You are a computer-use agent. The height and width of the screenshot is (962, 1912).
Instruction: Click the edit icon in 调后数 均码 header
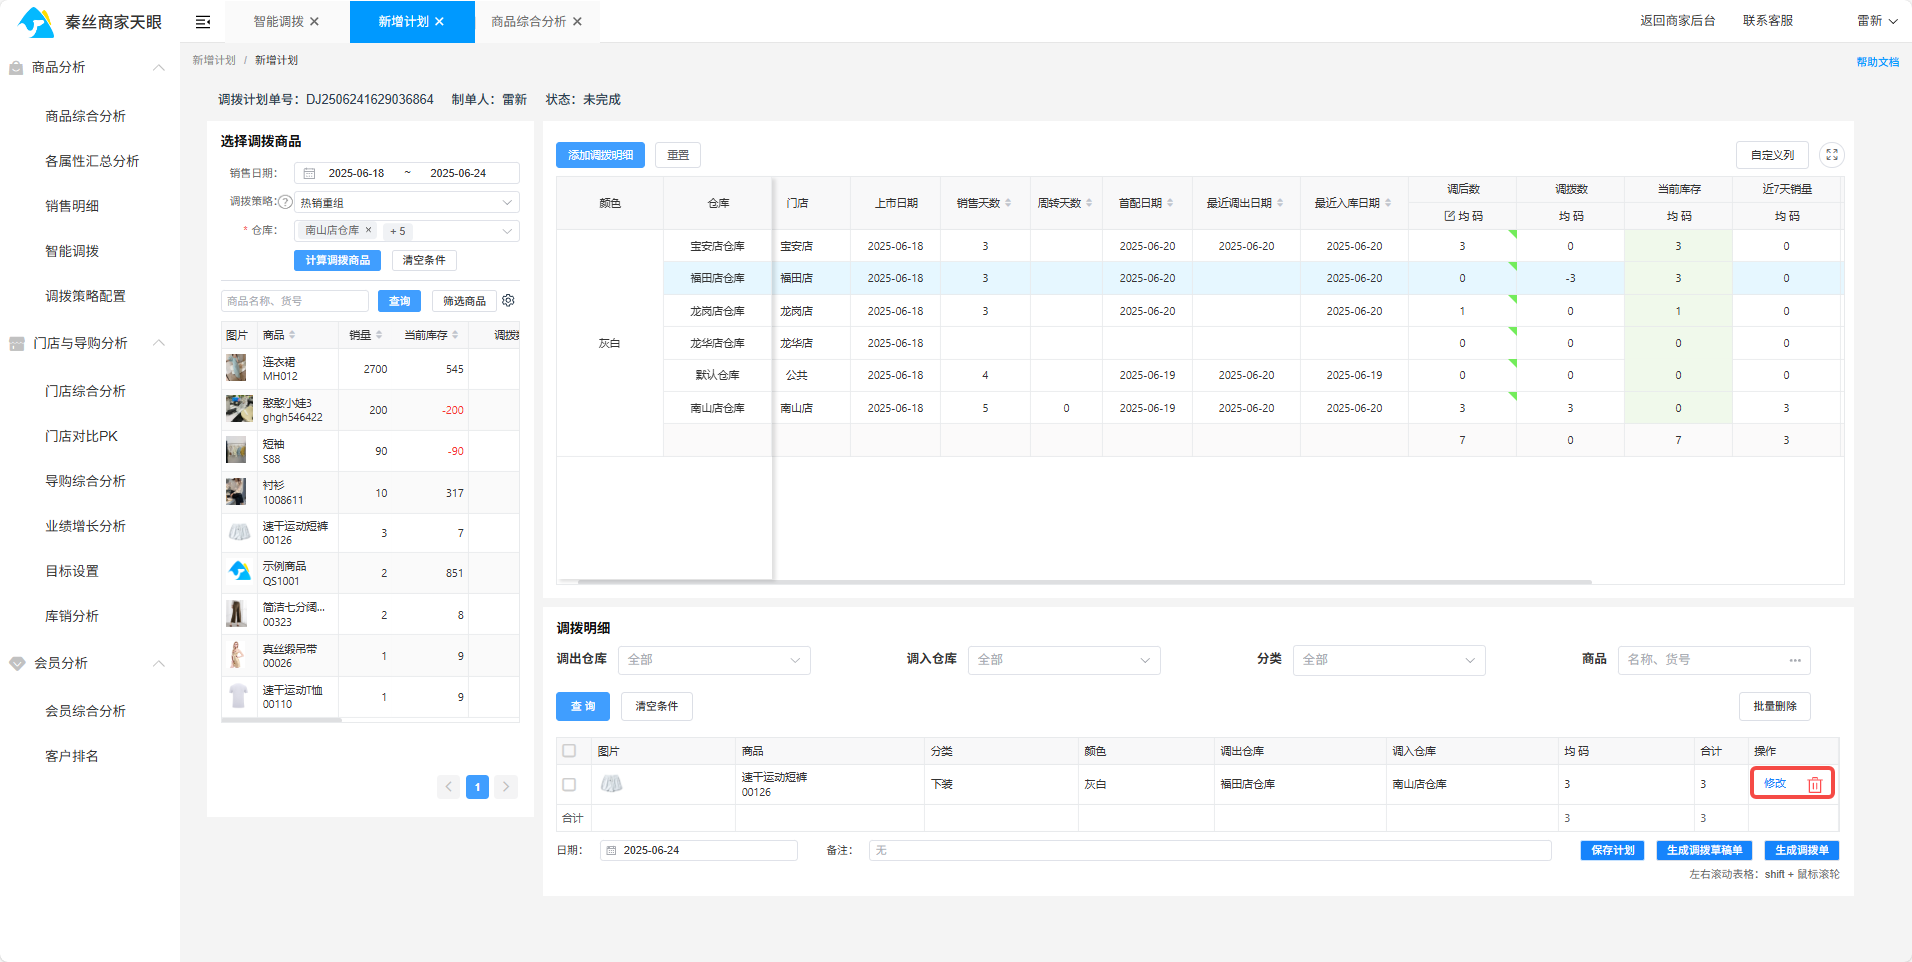[x=1449, y=216]
